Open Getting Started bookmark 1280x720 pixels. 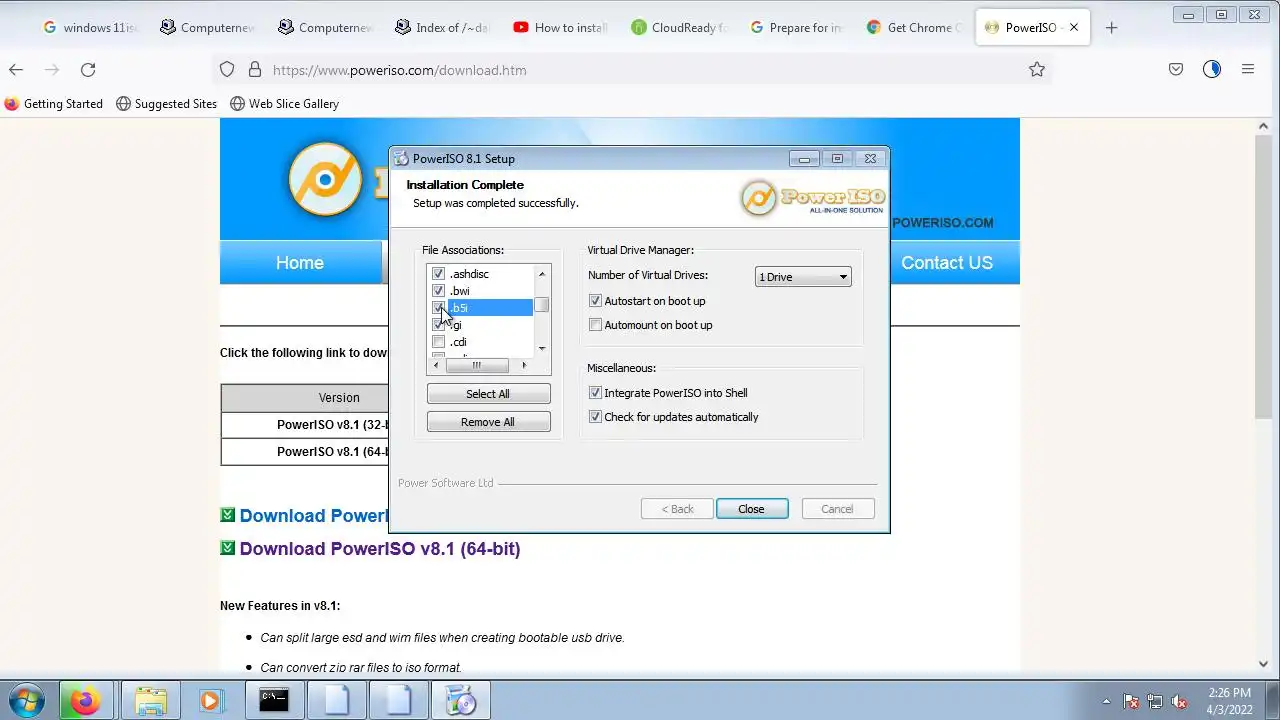pos(54,103)
